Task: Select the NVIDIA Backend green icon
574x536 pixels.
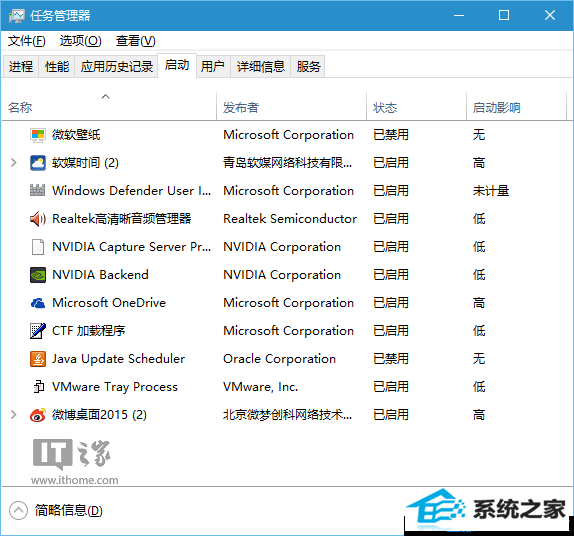Action: click(x=38, y=275)
